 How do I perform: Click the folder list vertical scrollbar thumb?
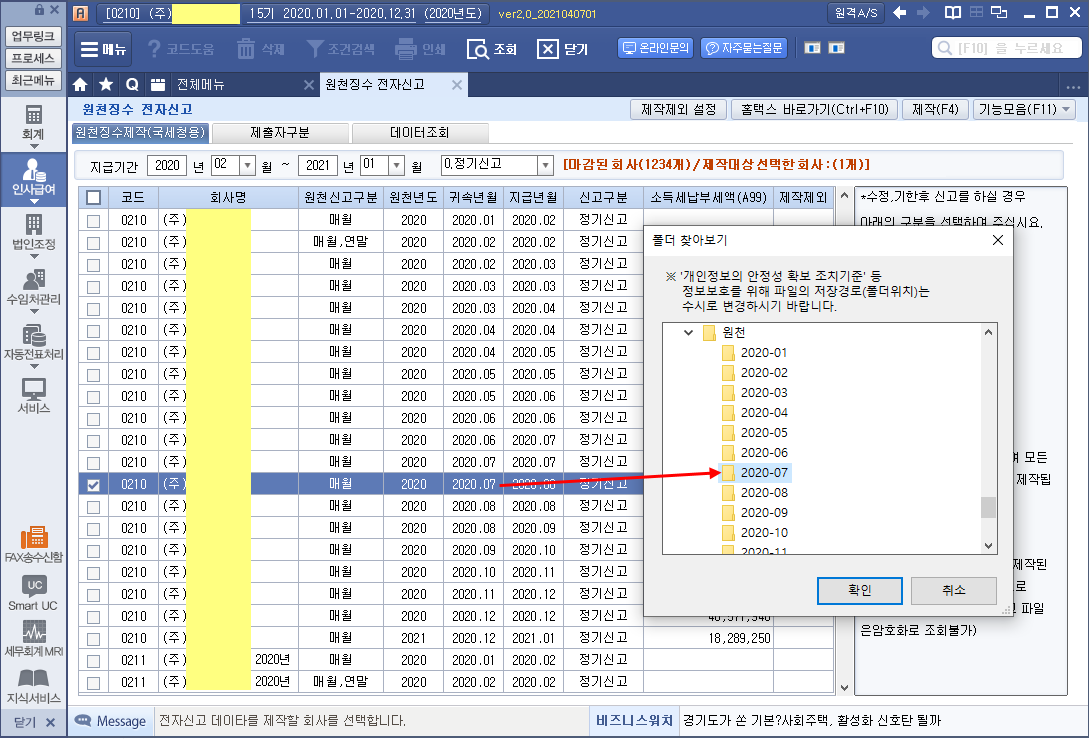pos(988,507)
